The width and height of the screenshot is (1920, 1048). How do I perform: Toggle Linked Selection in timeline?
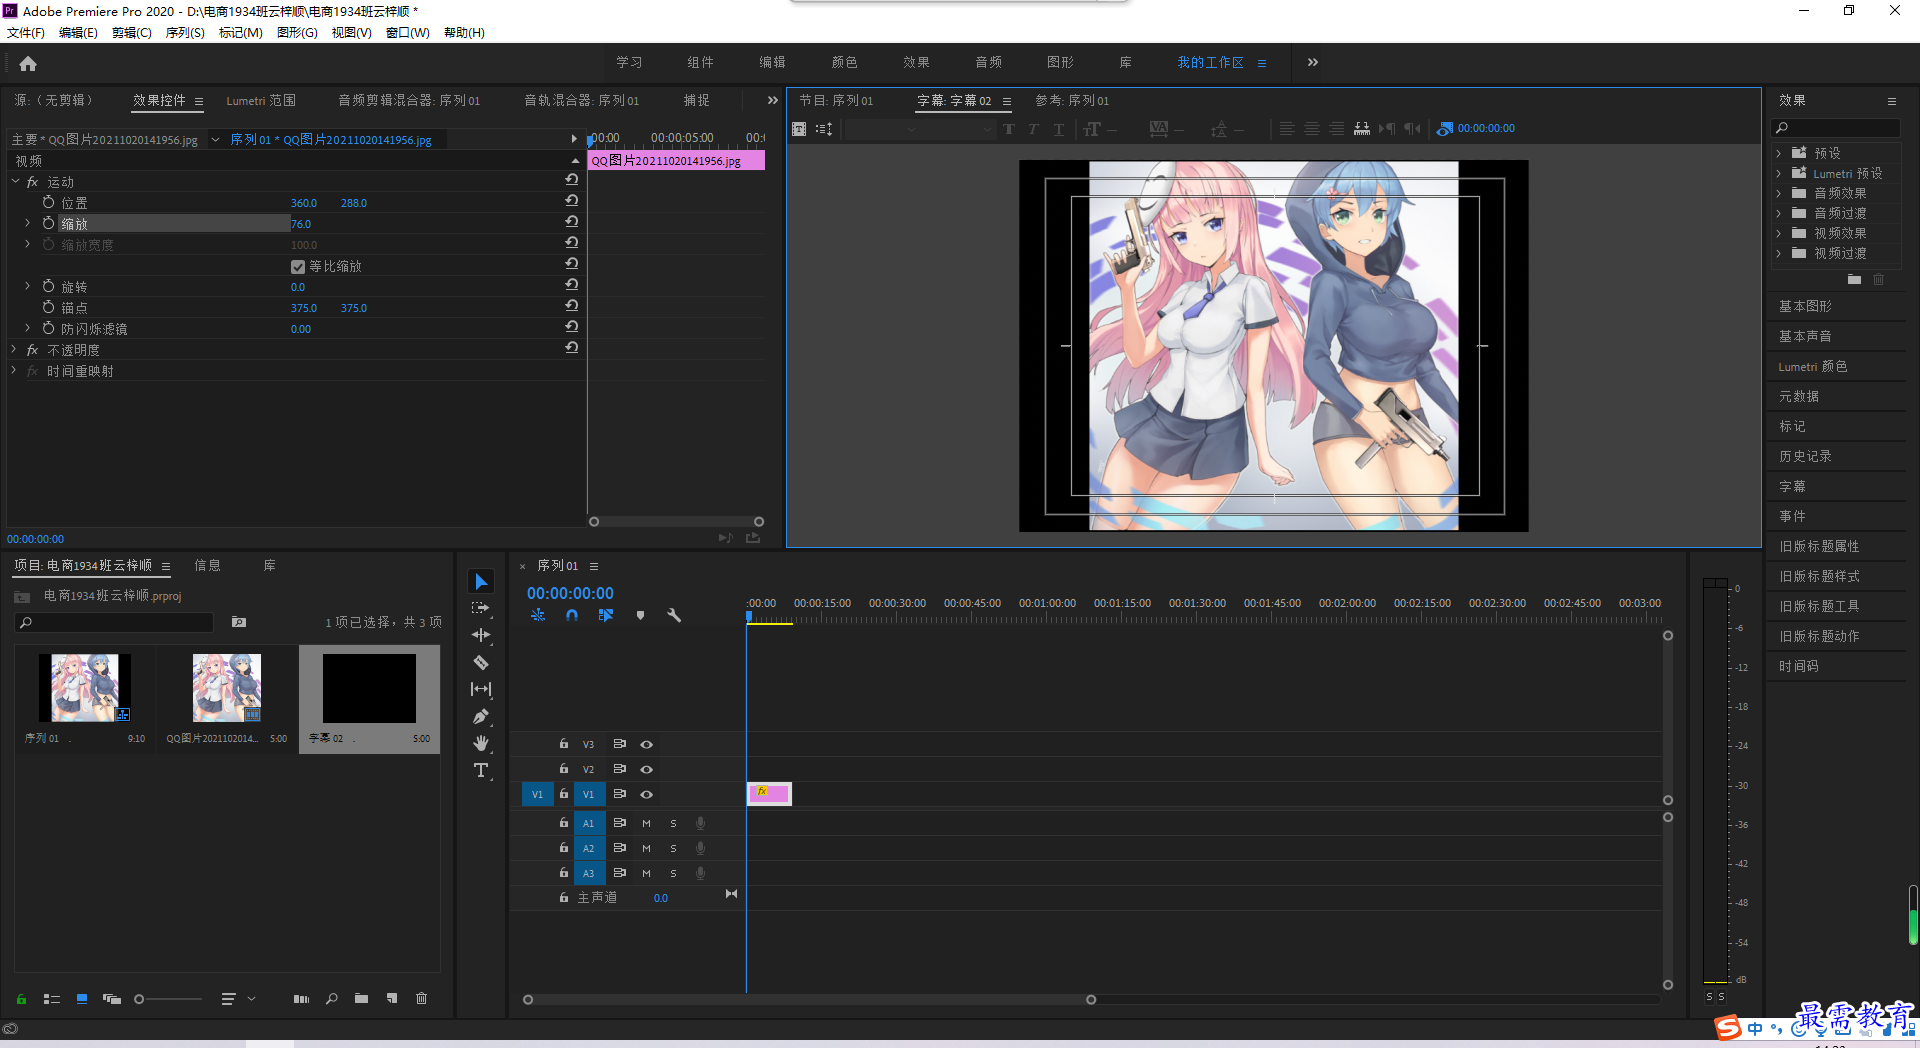point(606,615)
